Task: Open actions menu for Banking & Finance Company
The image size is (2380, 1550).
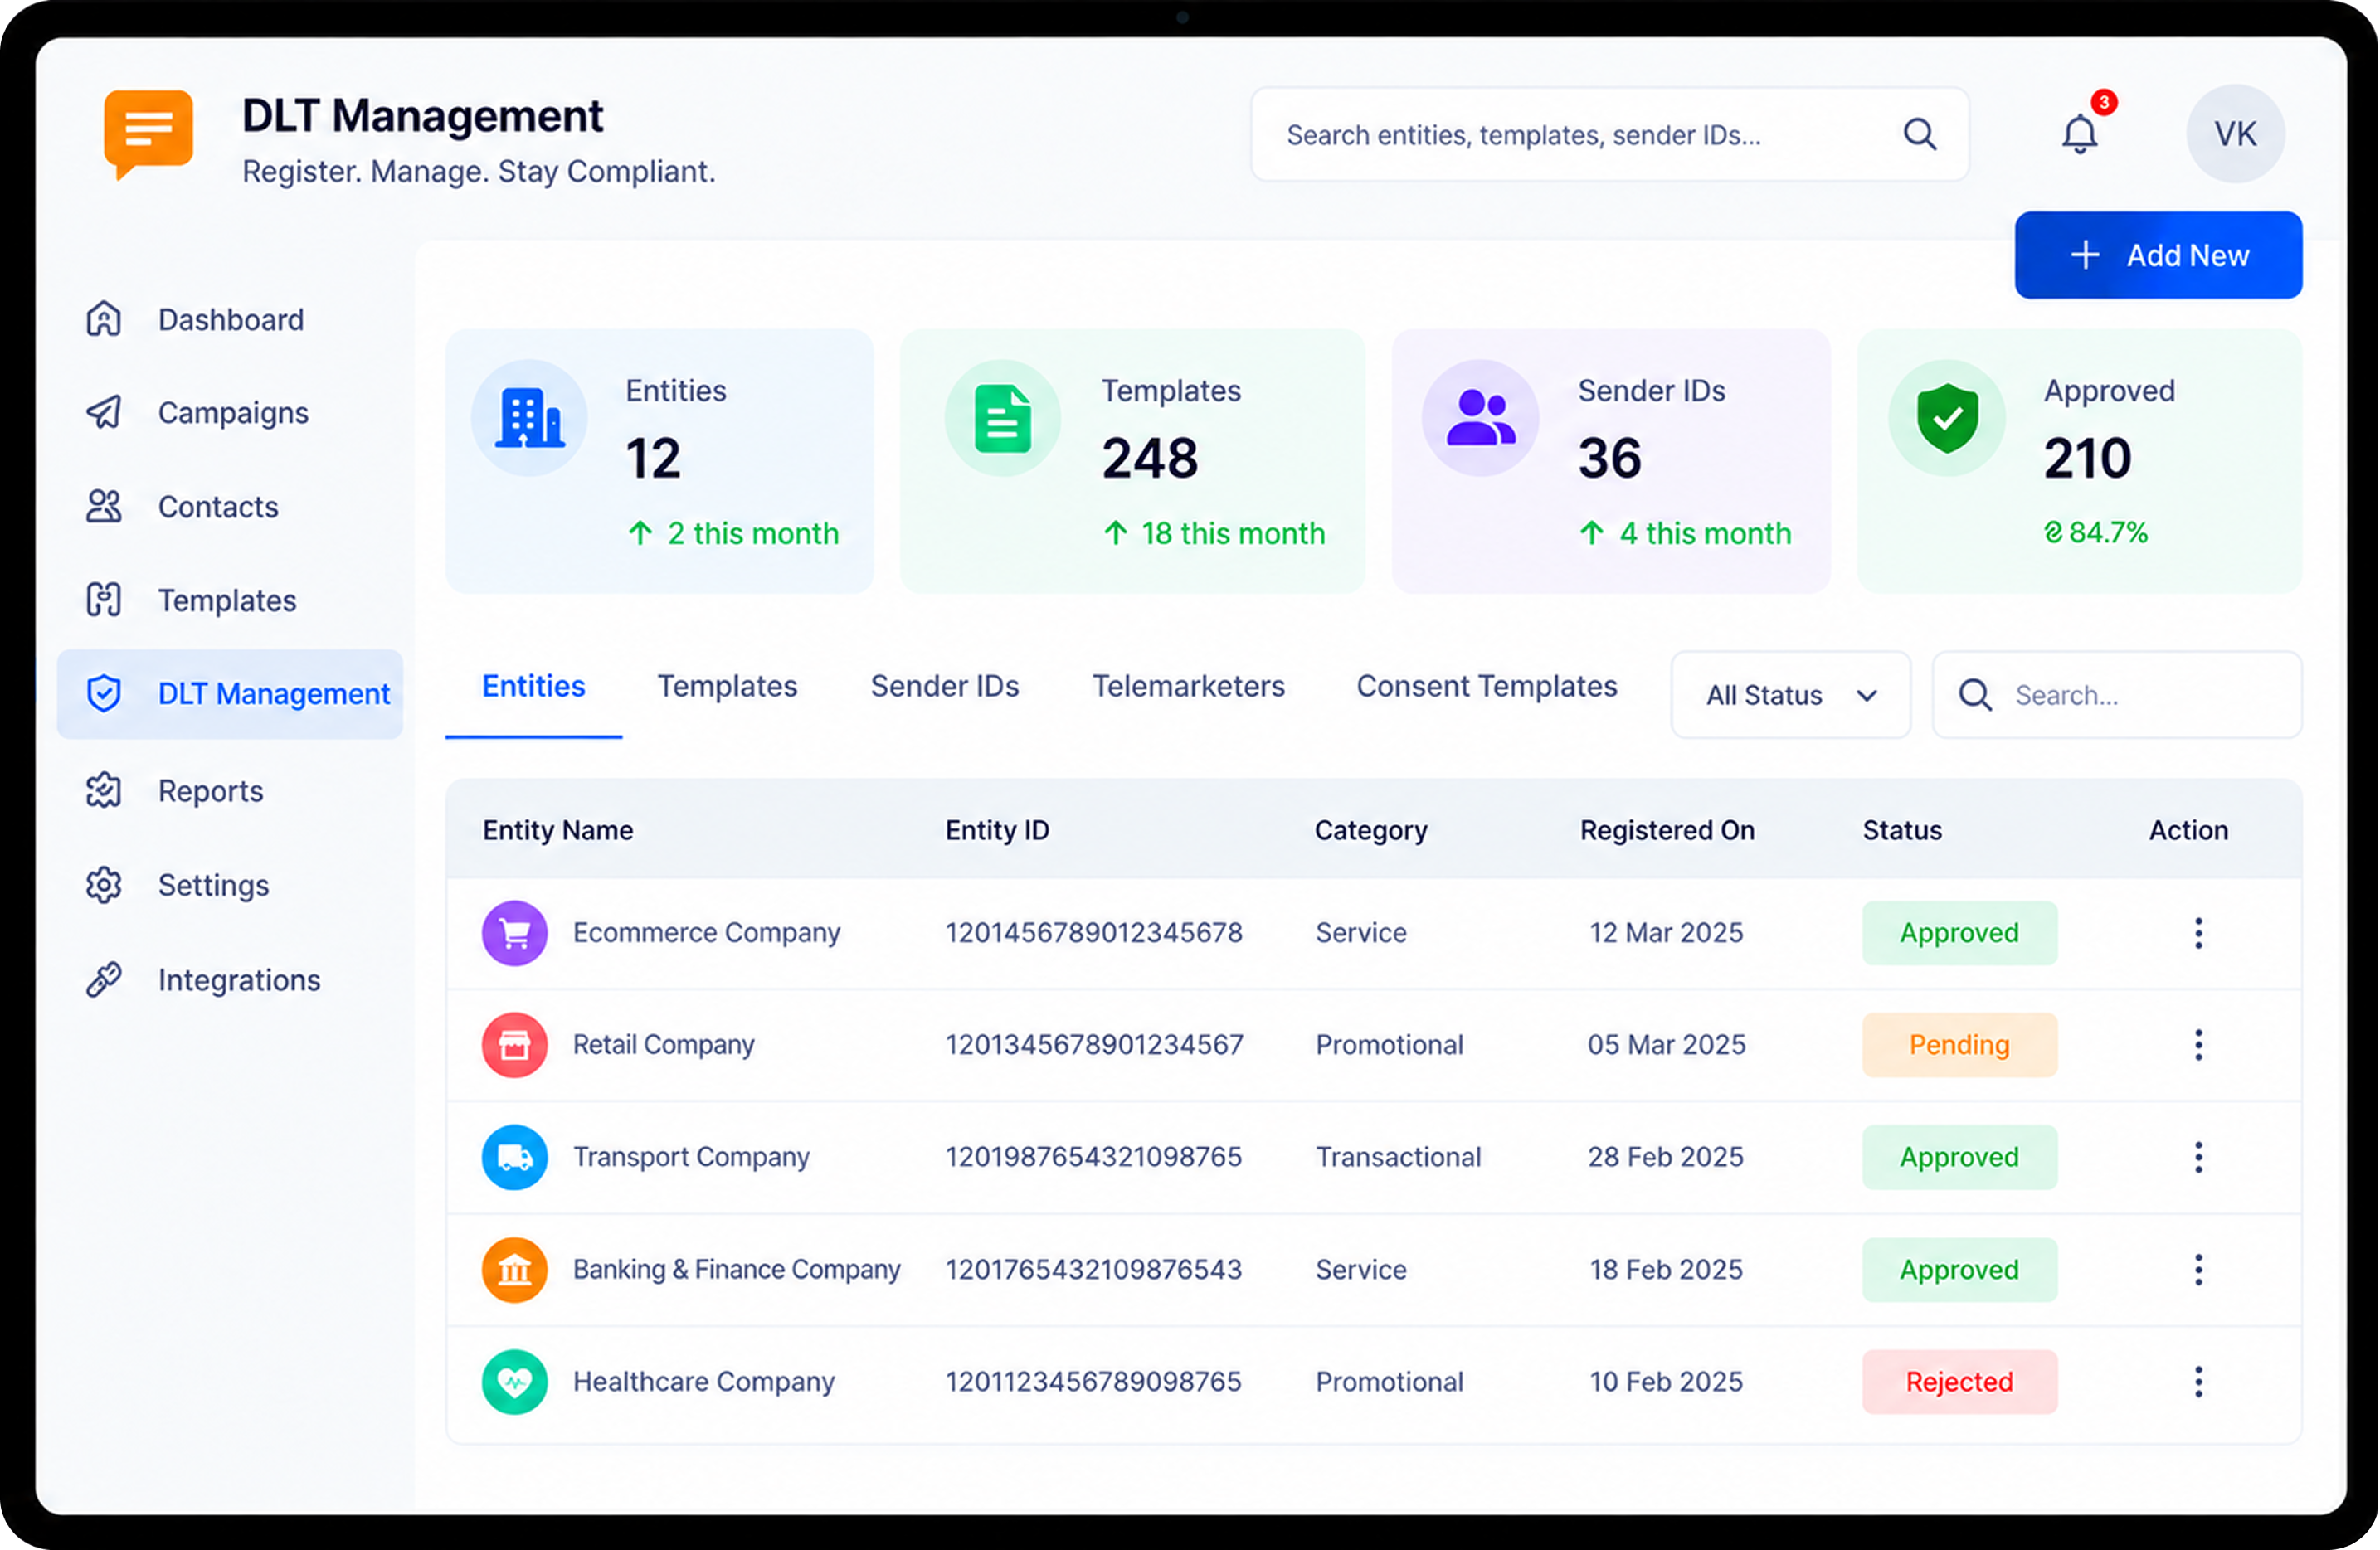Action: [2198, 1270]
